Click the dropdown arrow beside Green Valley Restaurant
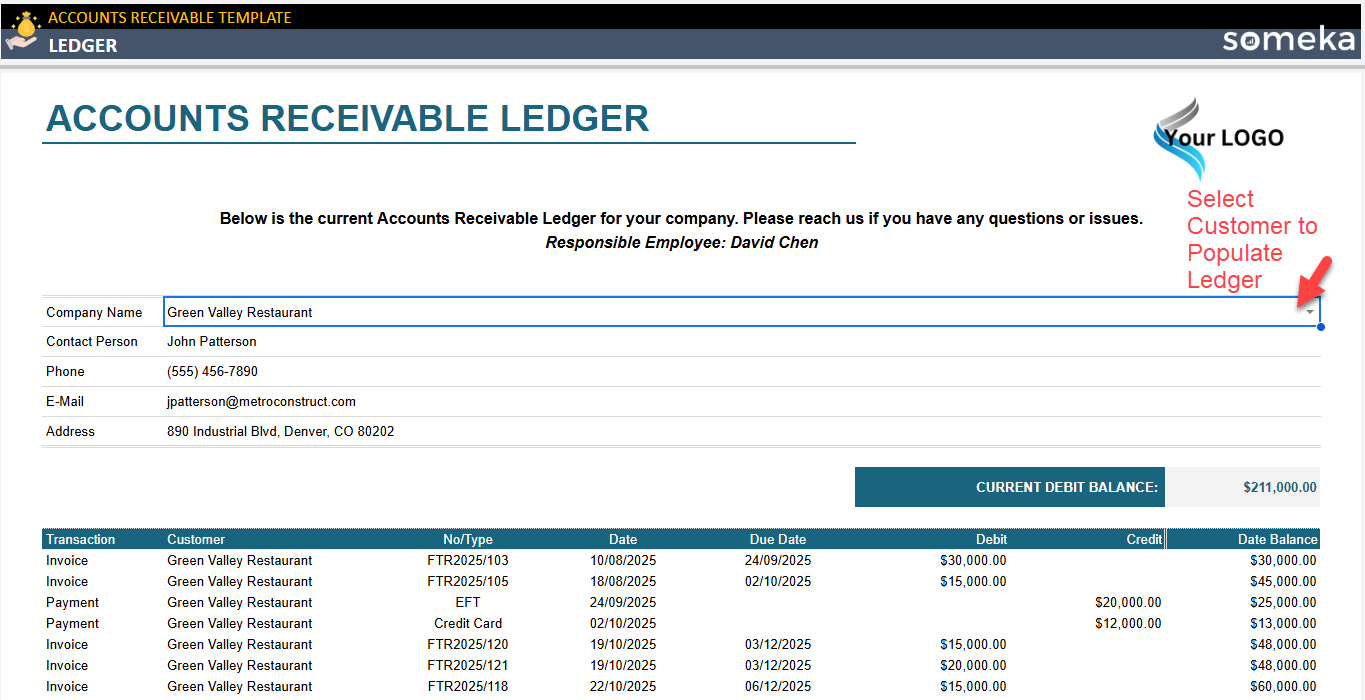 pyautogui.click(x=1310, y=311)
